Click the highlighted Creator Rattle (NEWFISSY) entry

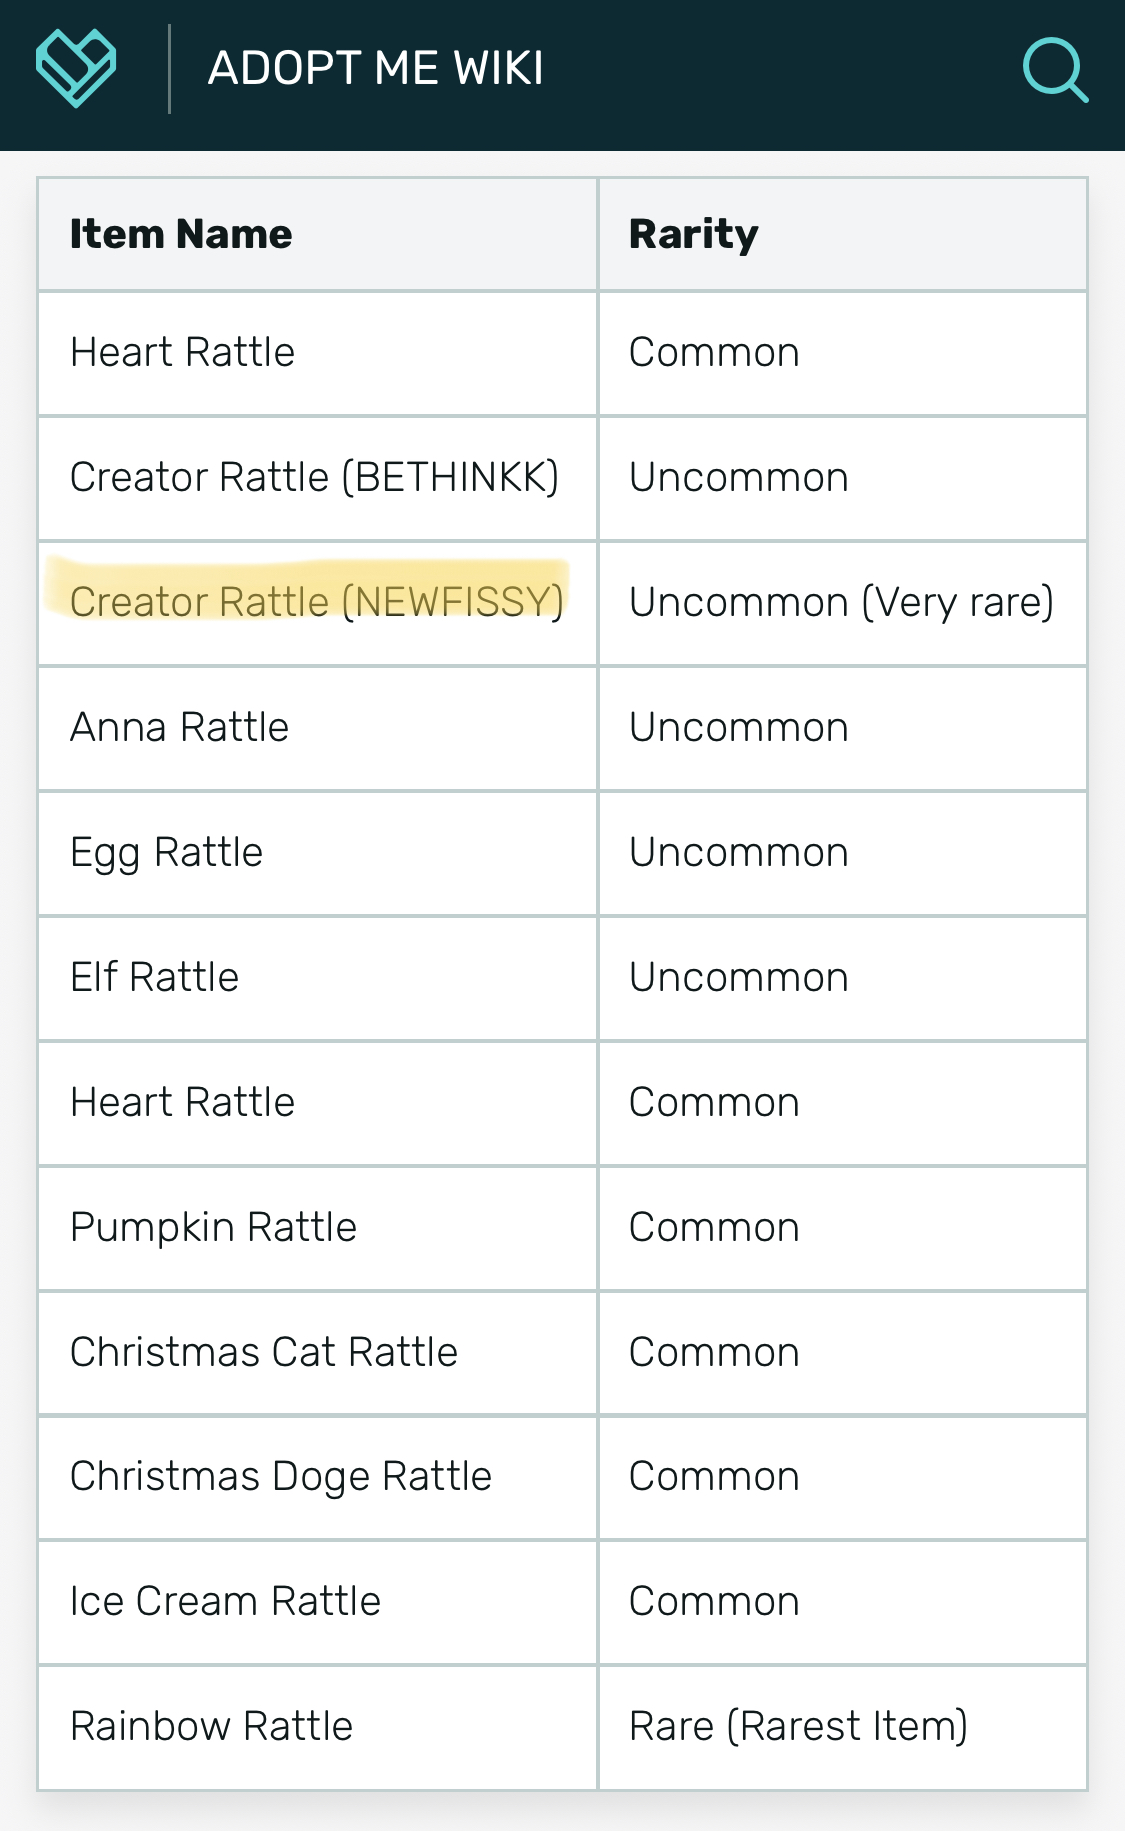tap(316, 602)
